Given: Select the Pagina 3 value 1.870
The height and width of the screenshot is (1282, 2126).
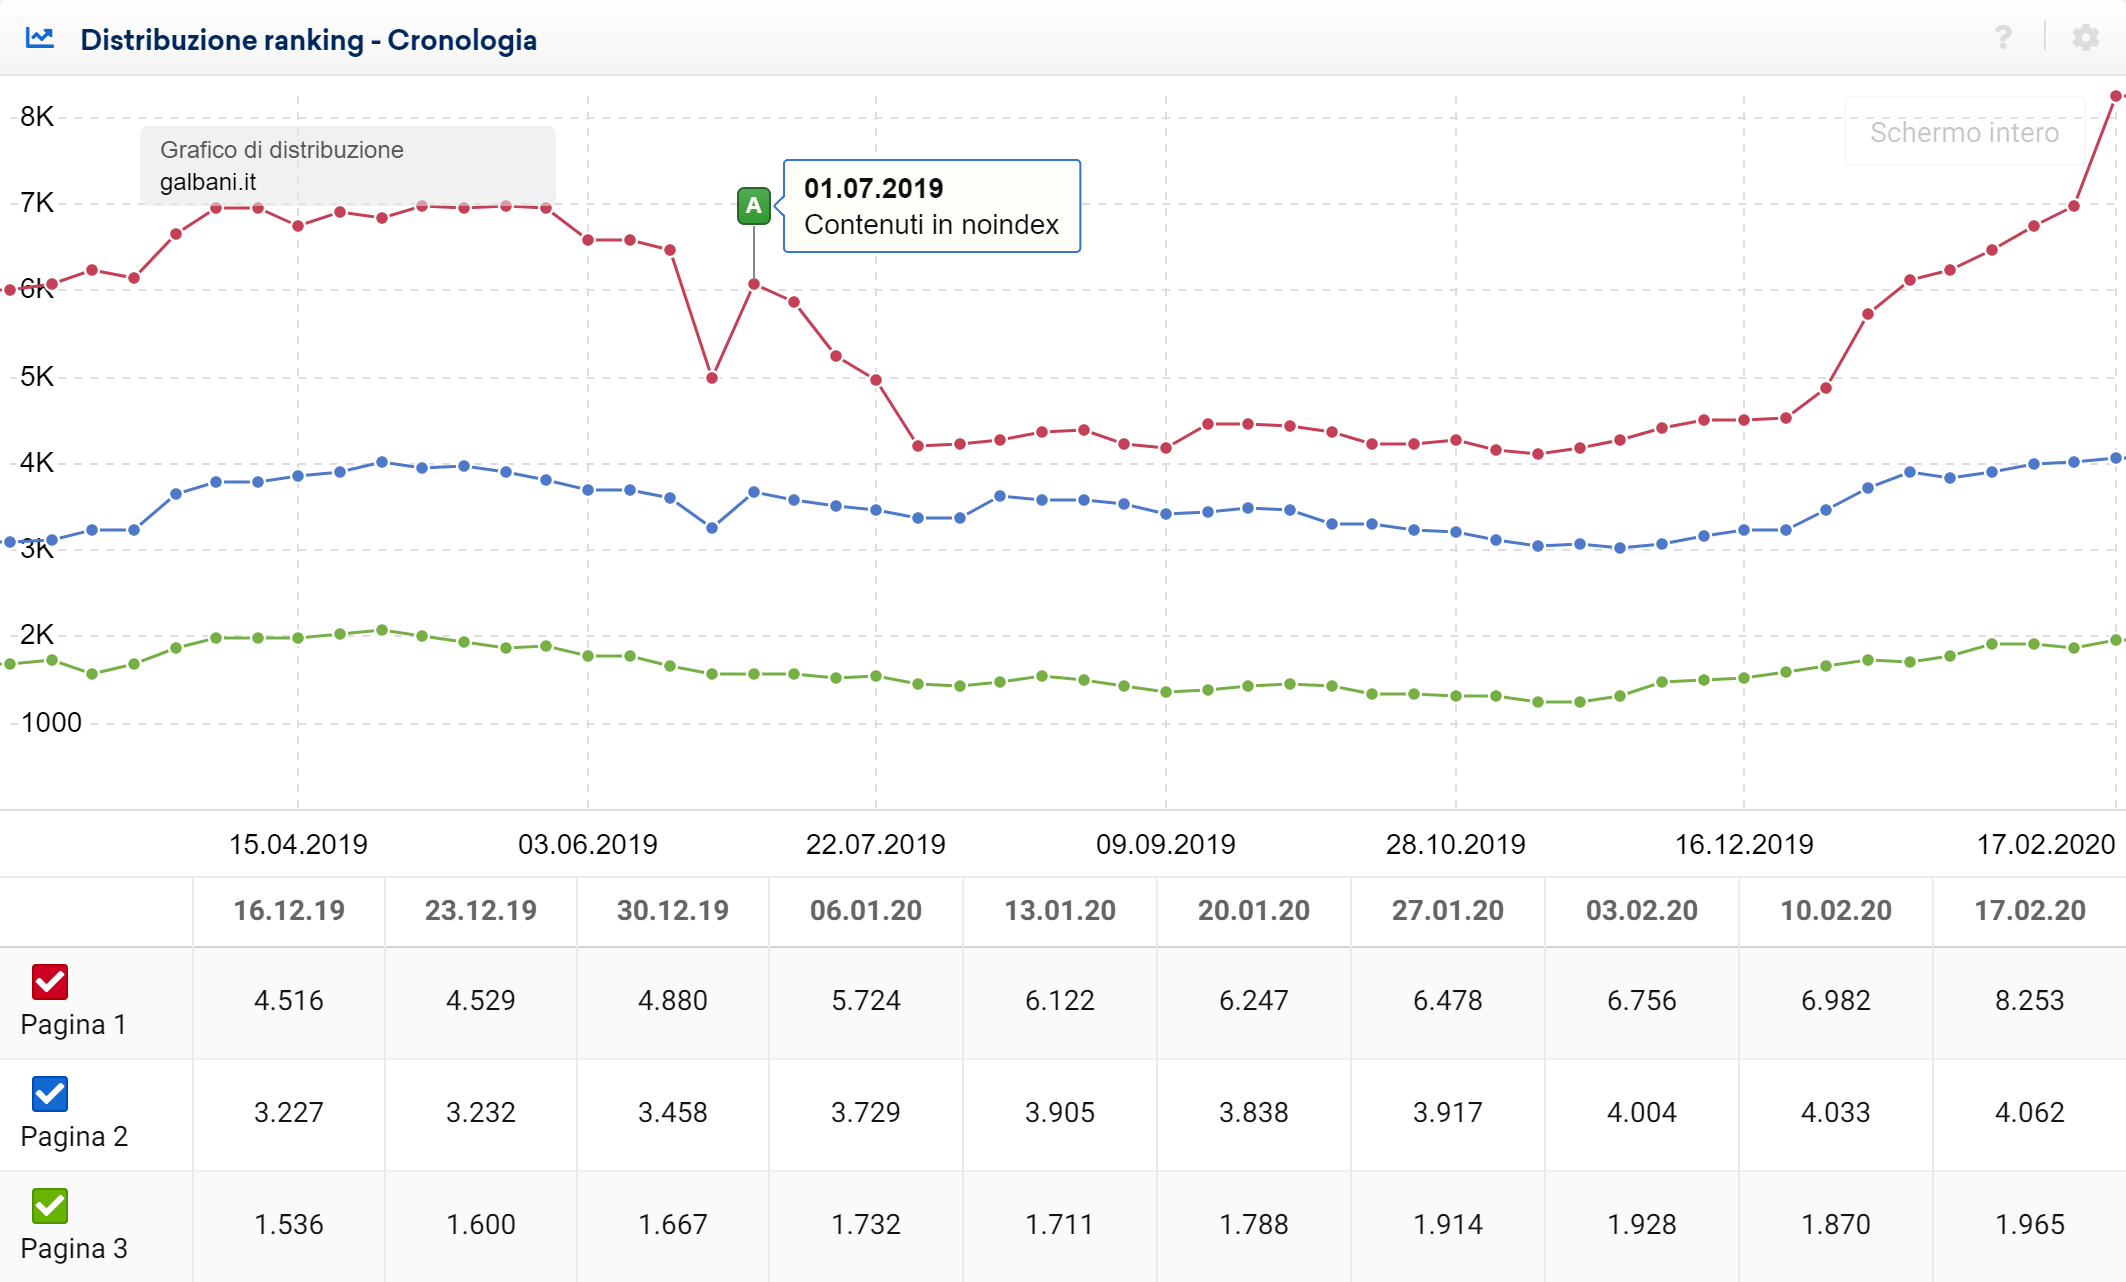Looking at the screenshot, I should pyautogui.click(x=1836, y=1225).
